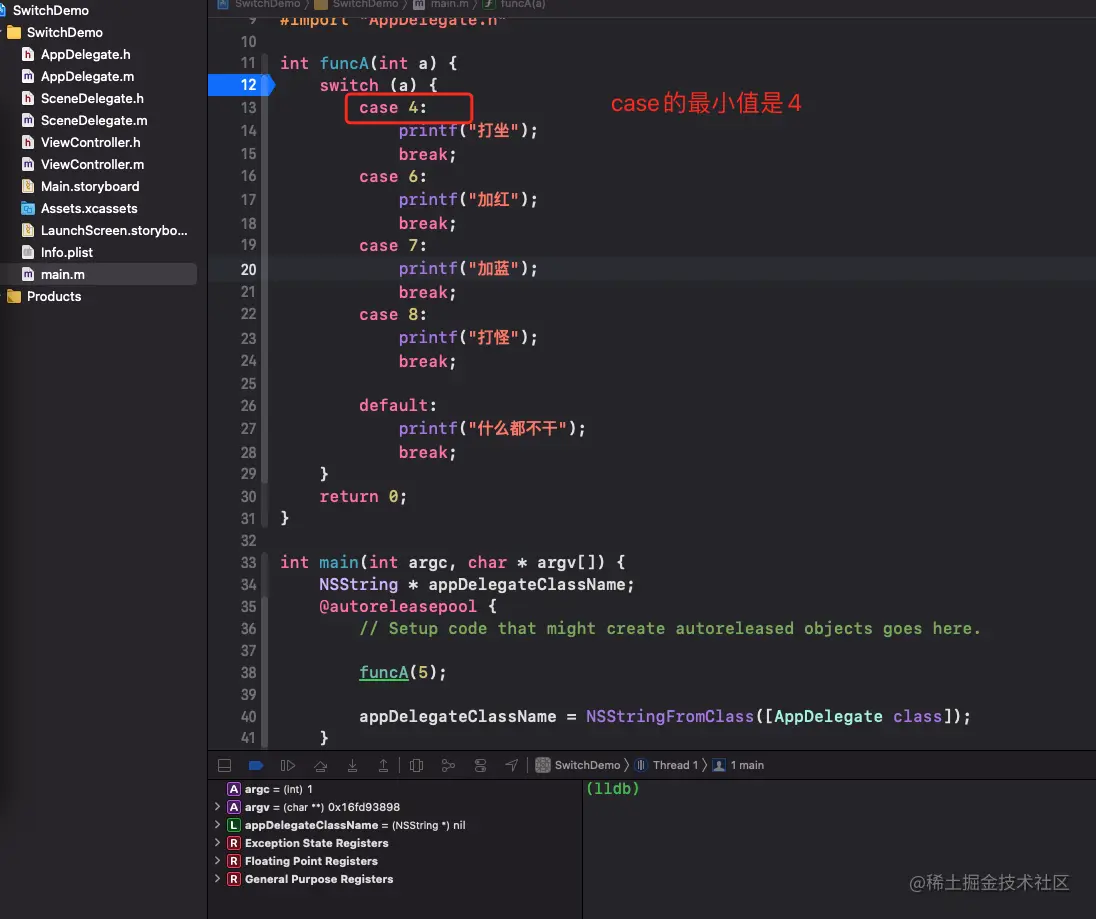1096x919 pixels.
Task: Place cursor on 'case 6:' line
Action: pyautogui.click(x=393, y=177)
